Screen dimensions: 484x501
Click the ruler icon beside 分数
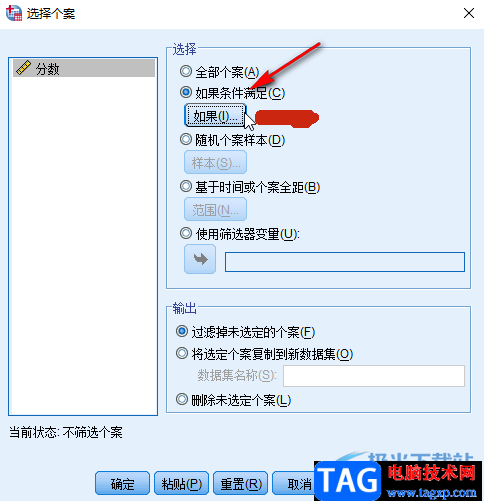click(x=23, y=68)
